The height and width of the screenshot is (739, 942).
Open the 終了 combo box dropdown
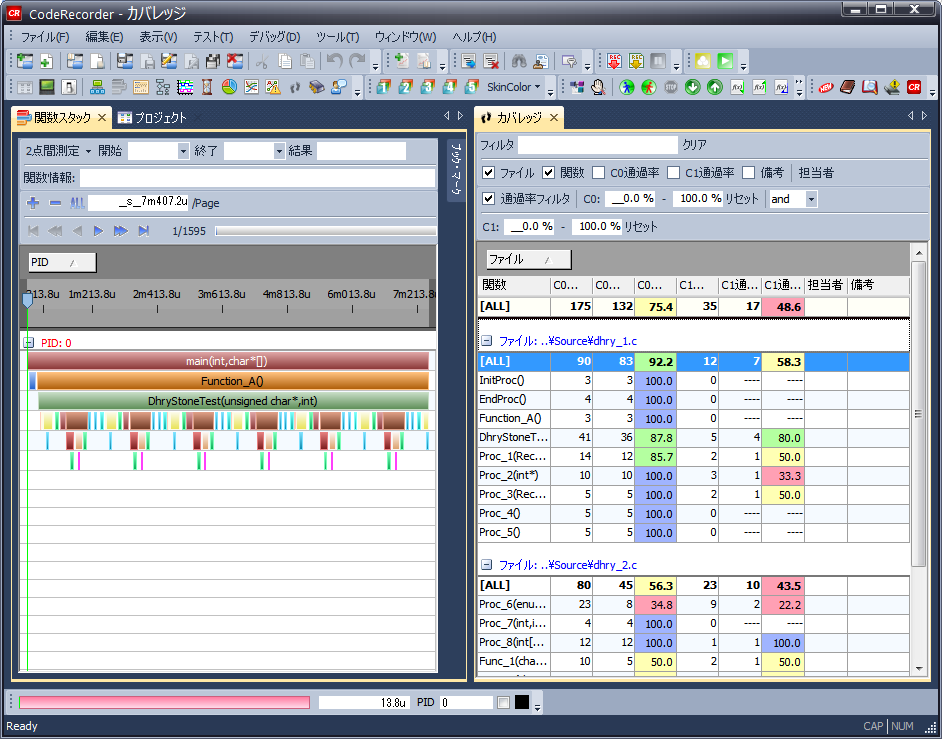pos(279,151)
